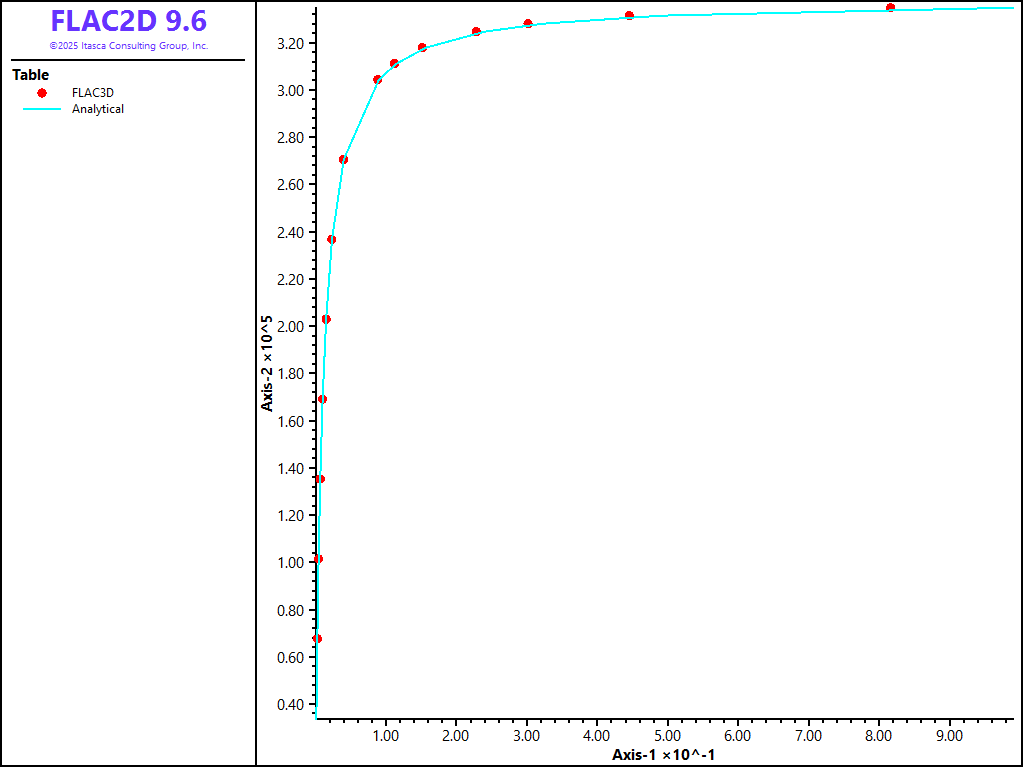Click the 3.20 tick label on the vertical axis

point(291,44)
